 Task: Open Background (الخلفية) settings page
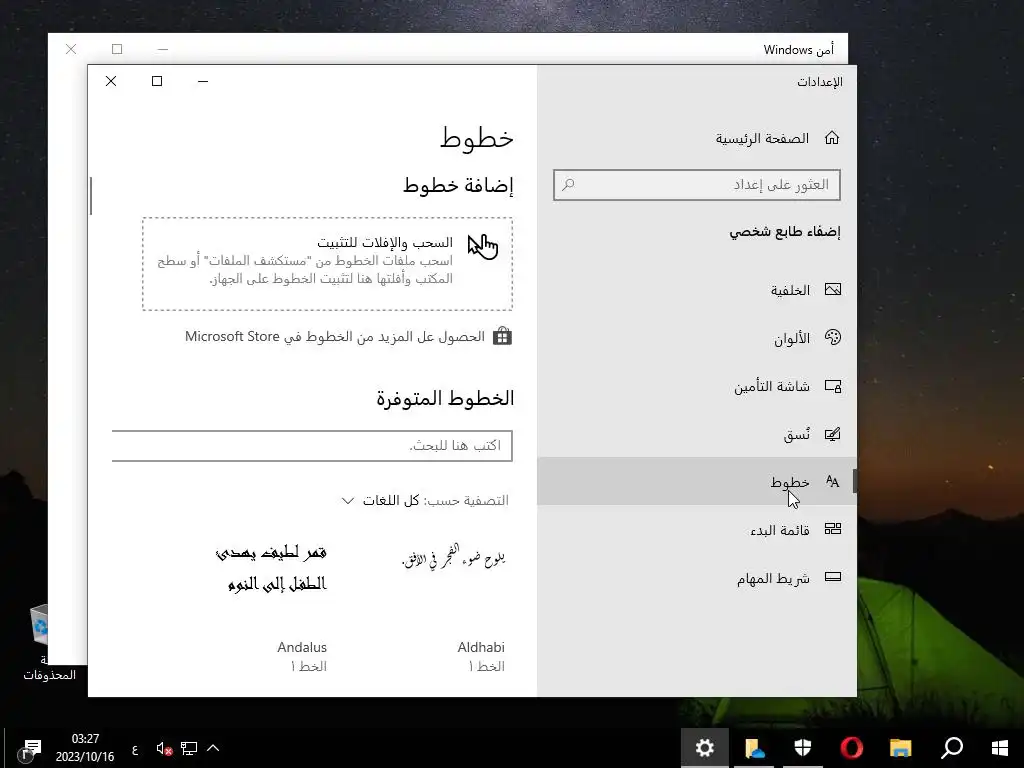(x=696, y=290)
